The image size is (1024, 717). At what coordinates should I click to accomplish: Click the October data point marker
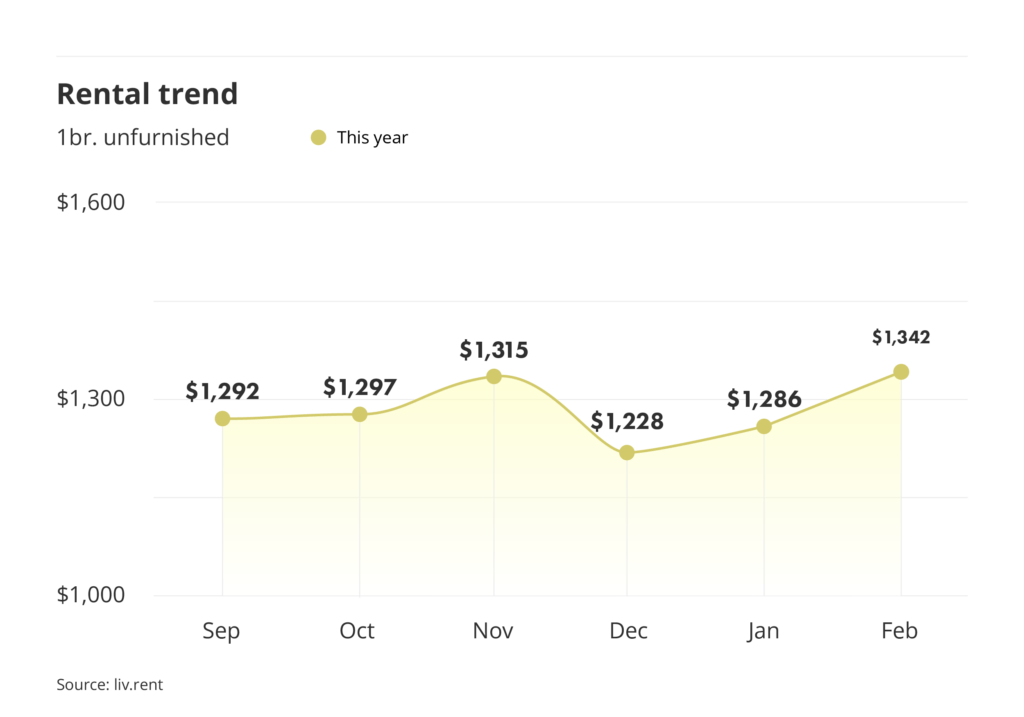pyautogui.click(x=359, y=414)
